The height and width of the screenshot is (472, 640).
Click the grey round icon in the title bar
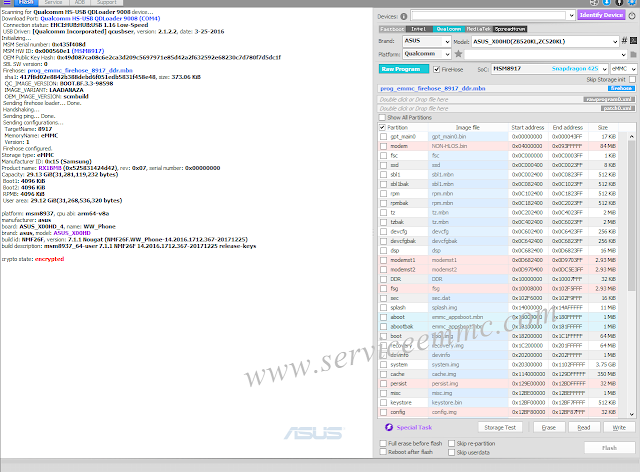tap(594, 2)
